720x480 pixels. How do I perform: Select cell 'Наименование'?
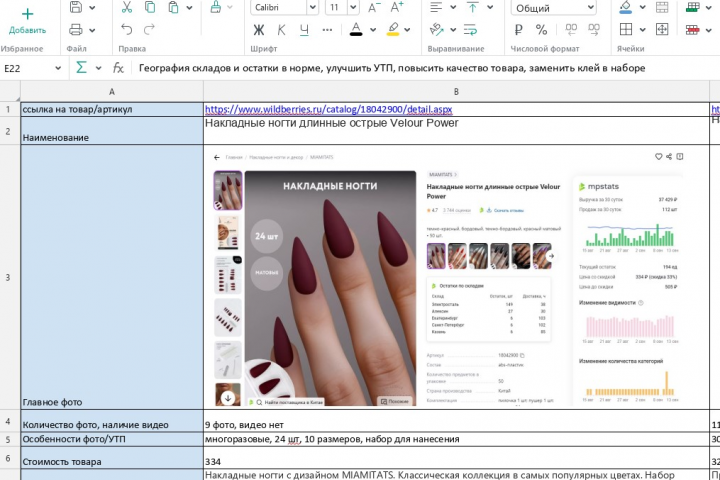(112, 131)
